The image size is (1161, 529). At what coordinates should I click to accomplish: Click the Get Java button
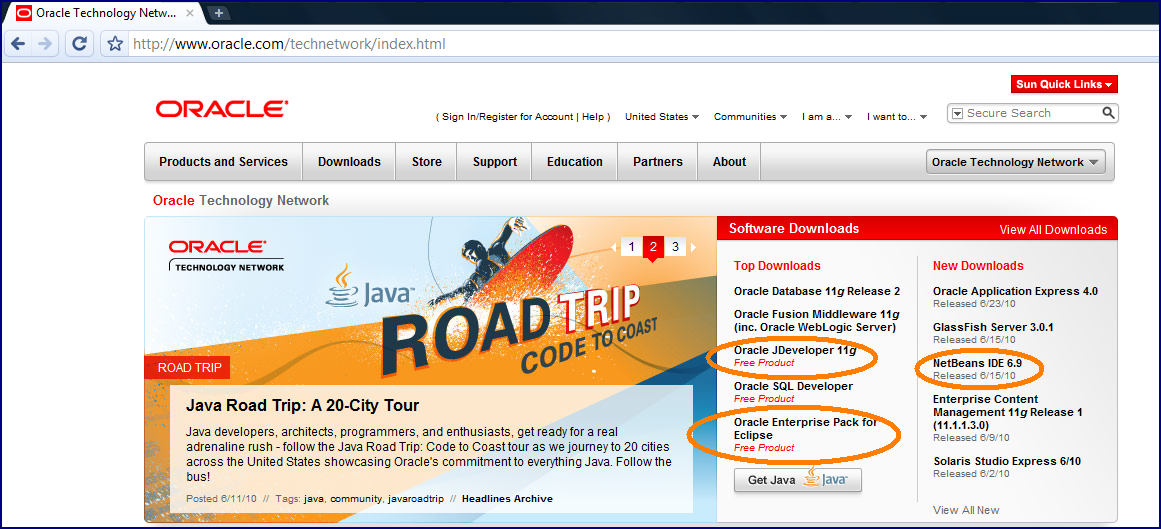tap(797, 479)
